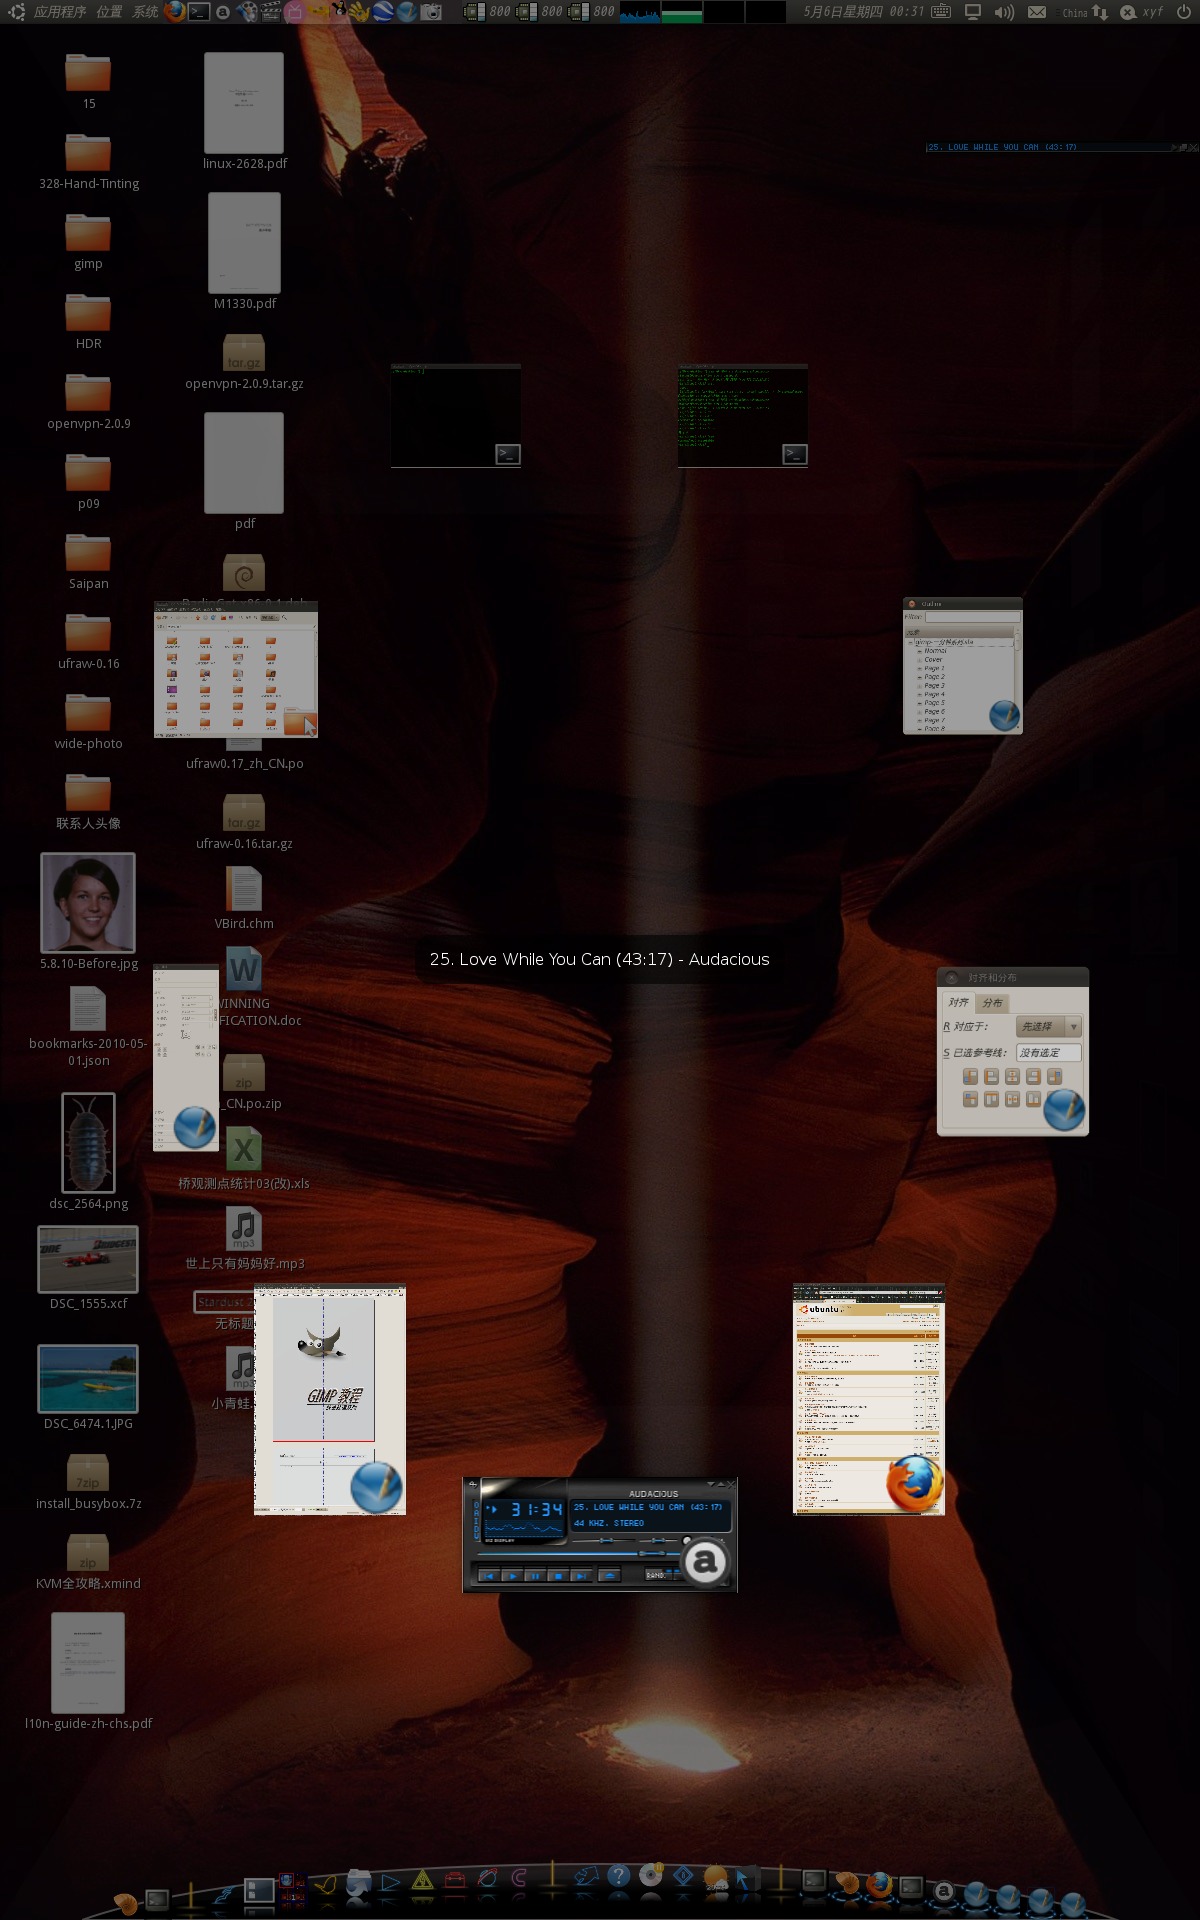The width and height of the screenshot is (1200, 1920).
Task: Select the DSC_6474.1.JPG thumbnail
Action: click(88, 1379)
